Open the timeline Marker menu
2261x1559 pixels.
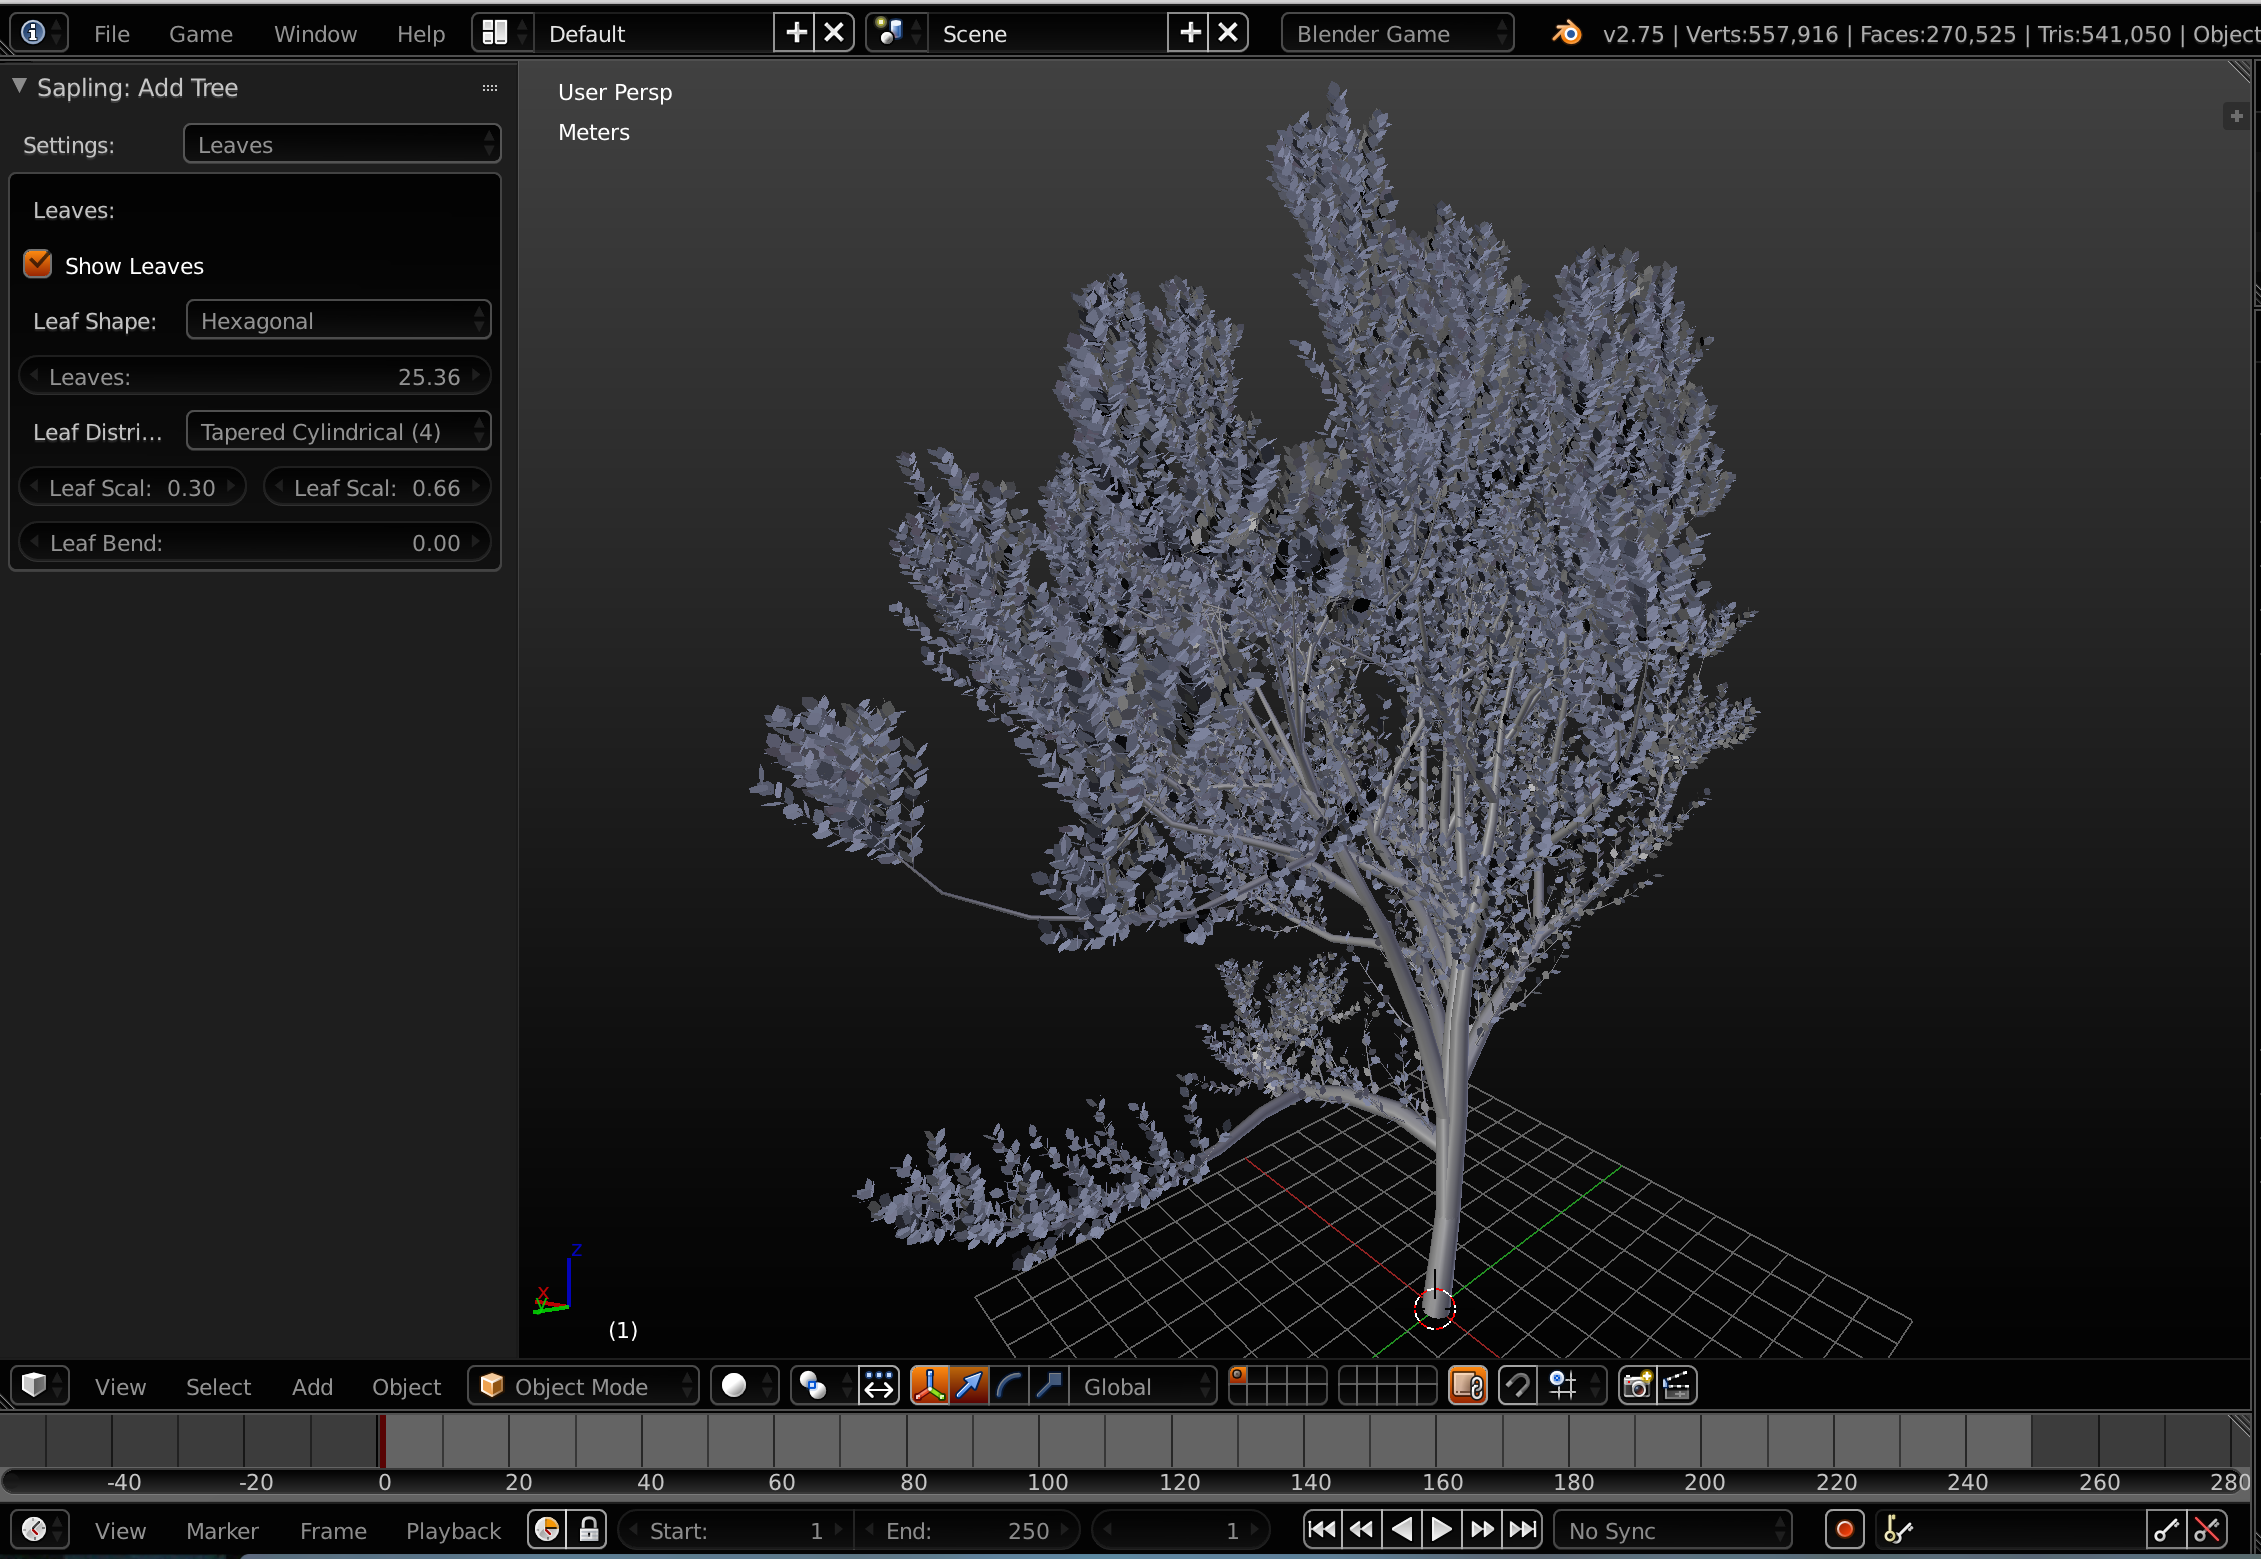pos(222,1530)
